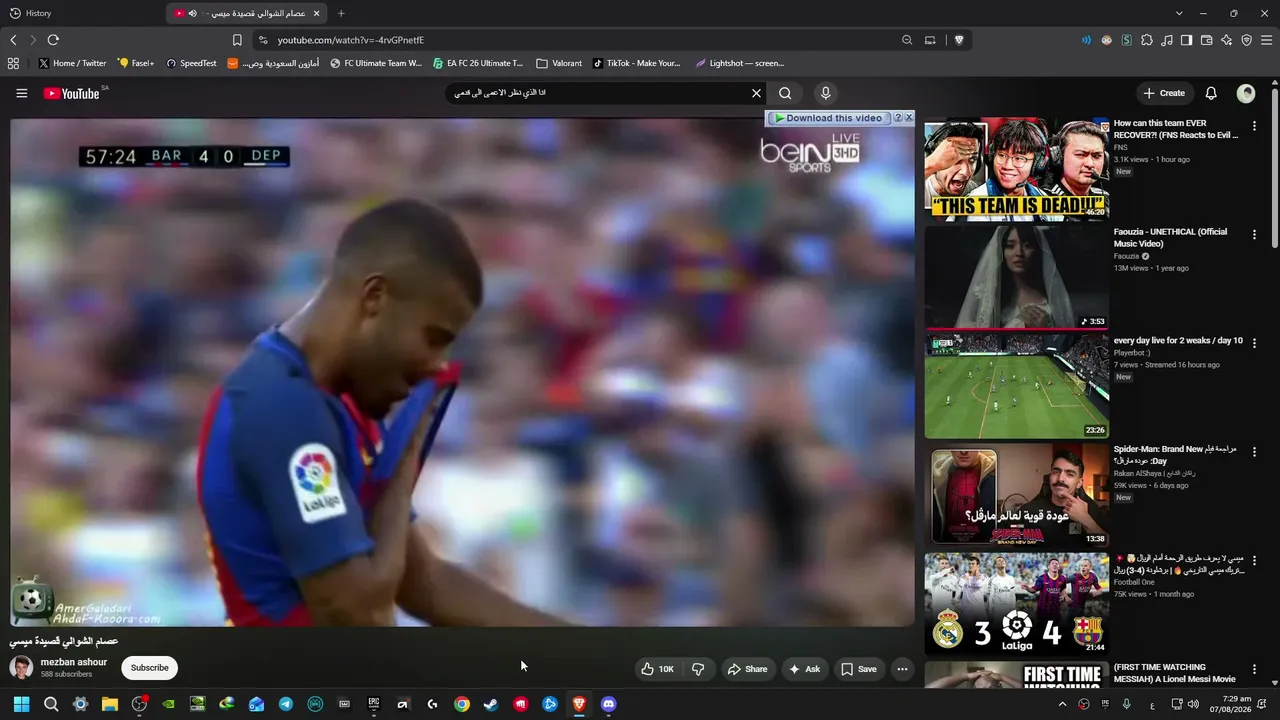Screen dimensions: 1280x720
Task: Click the browser address bar URL
Action: click(x=351, y=40)
